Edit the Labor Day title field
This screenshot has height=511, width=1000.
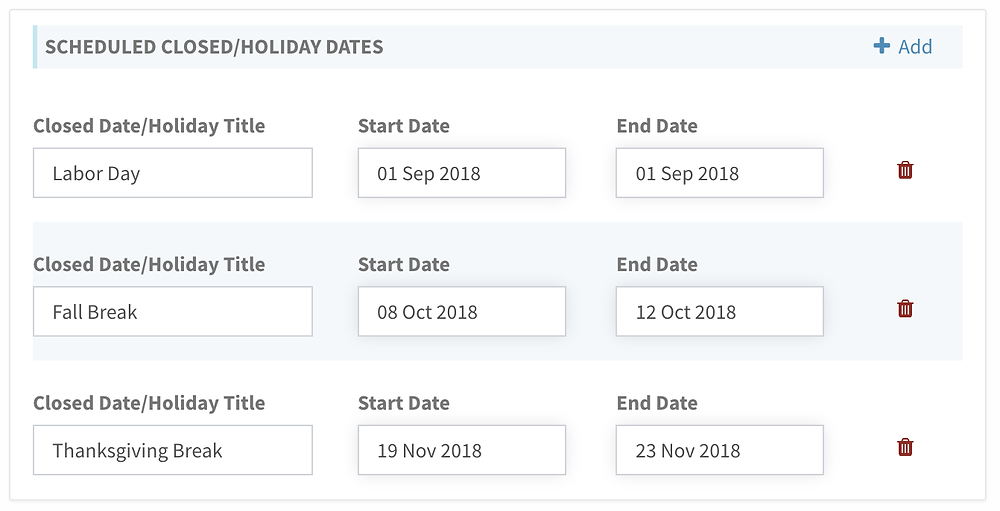coord(173,173)
